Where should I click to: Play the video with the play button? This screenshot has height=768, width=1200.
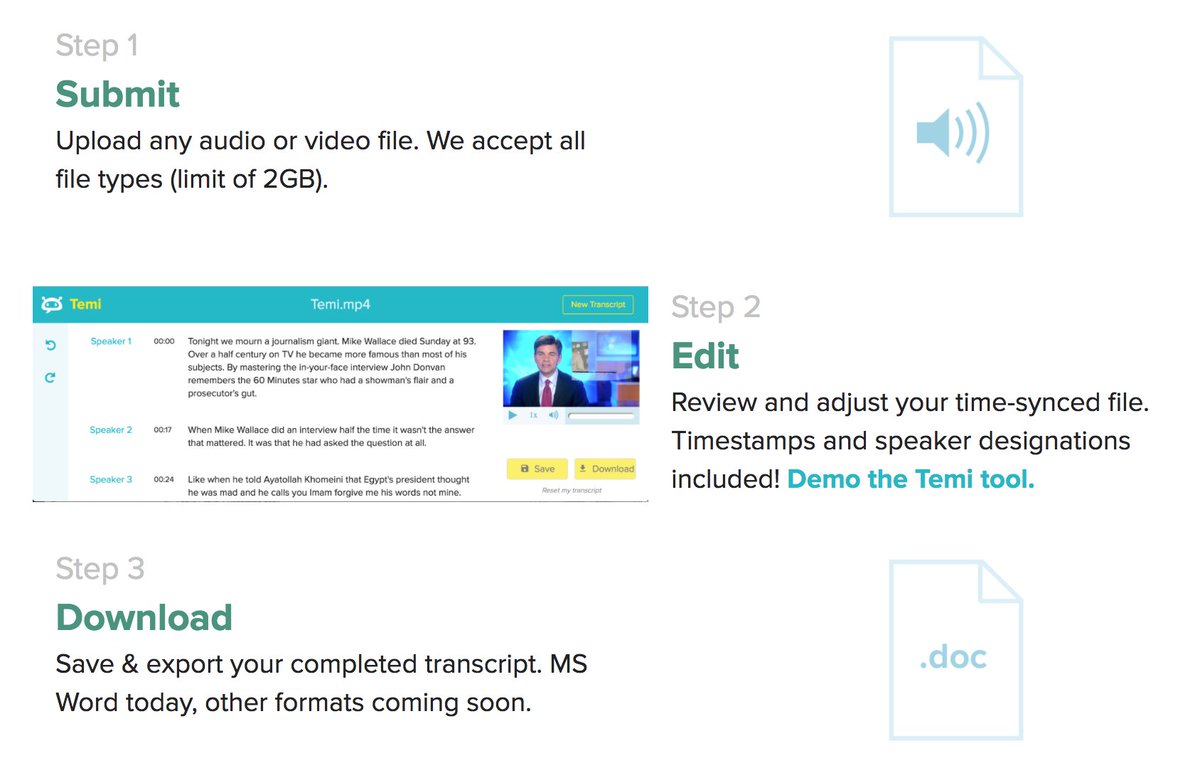click(x=512, y=415)
